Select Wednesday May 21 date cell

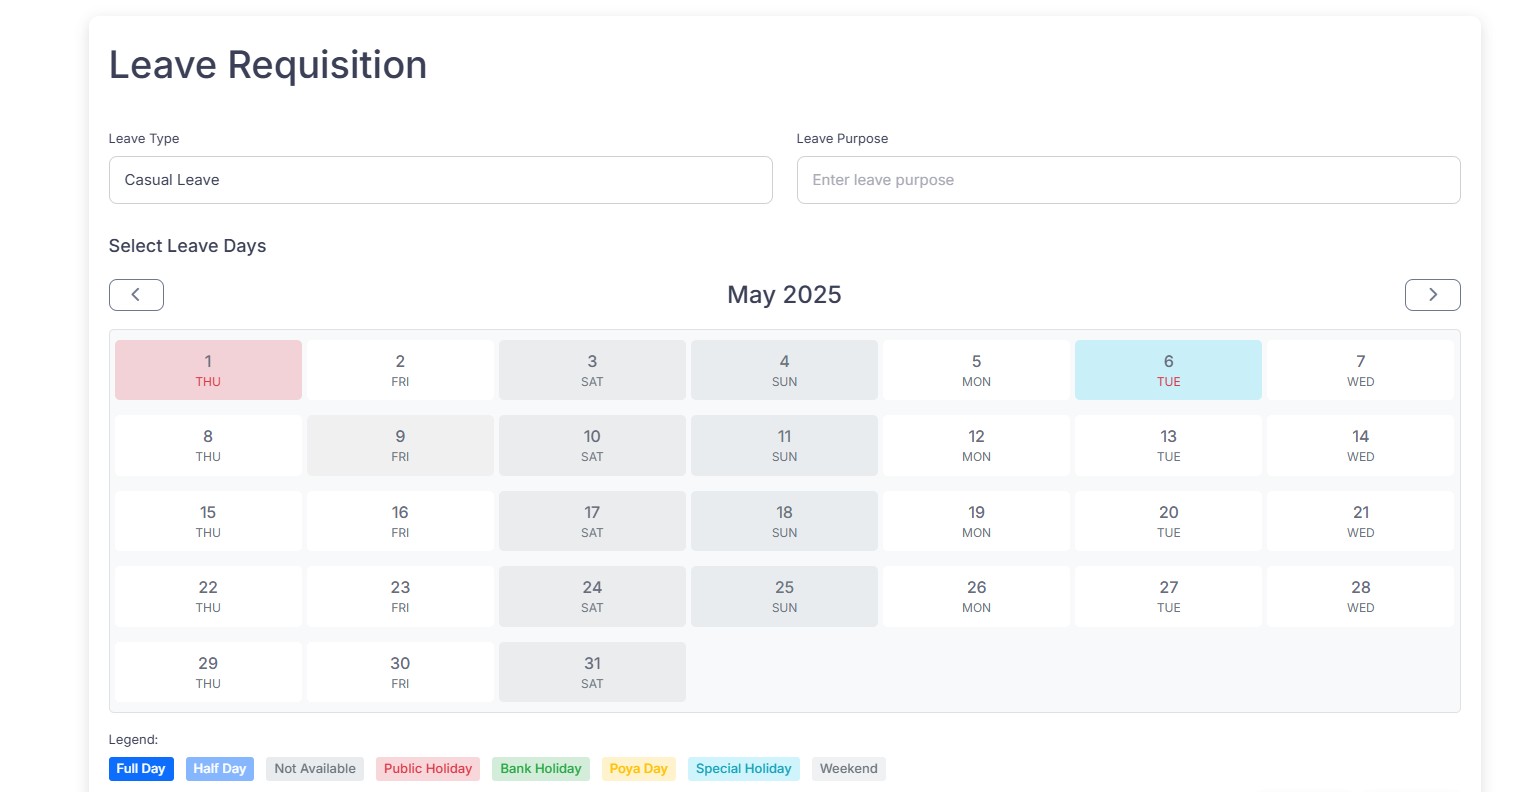tap(1360, 521)
